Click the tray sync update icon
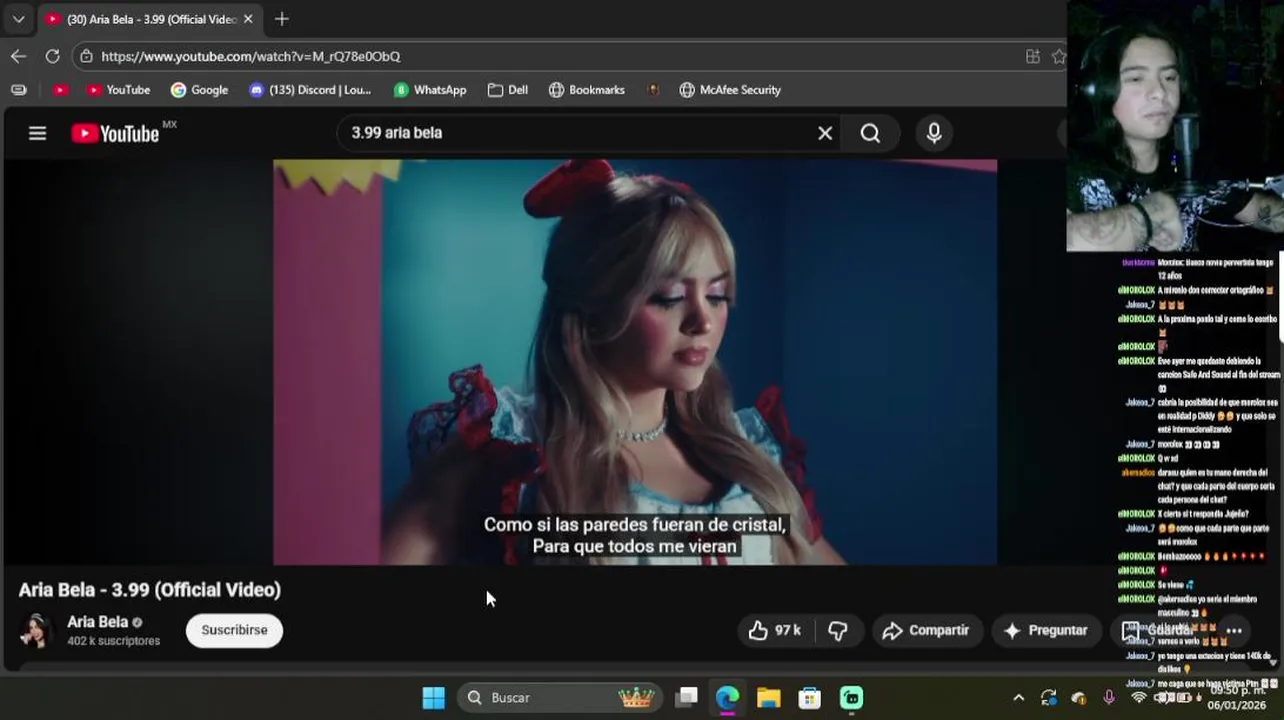This screenshot has height=720, width=1284. tap(1048, 698)
